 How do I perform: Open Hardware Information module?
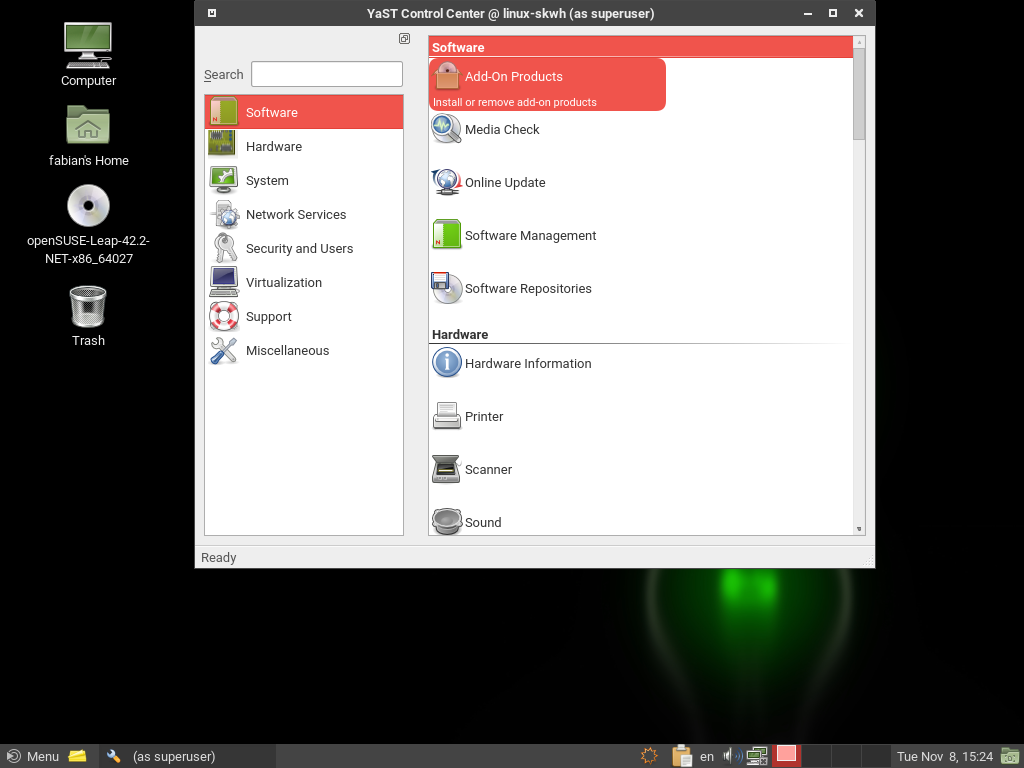(527, 364)
